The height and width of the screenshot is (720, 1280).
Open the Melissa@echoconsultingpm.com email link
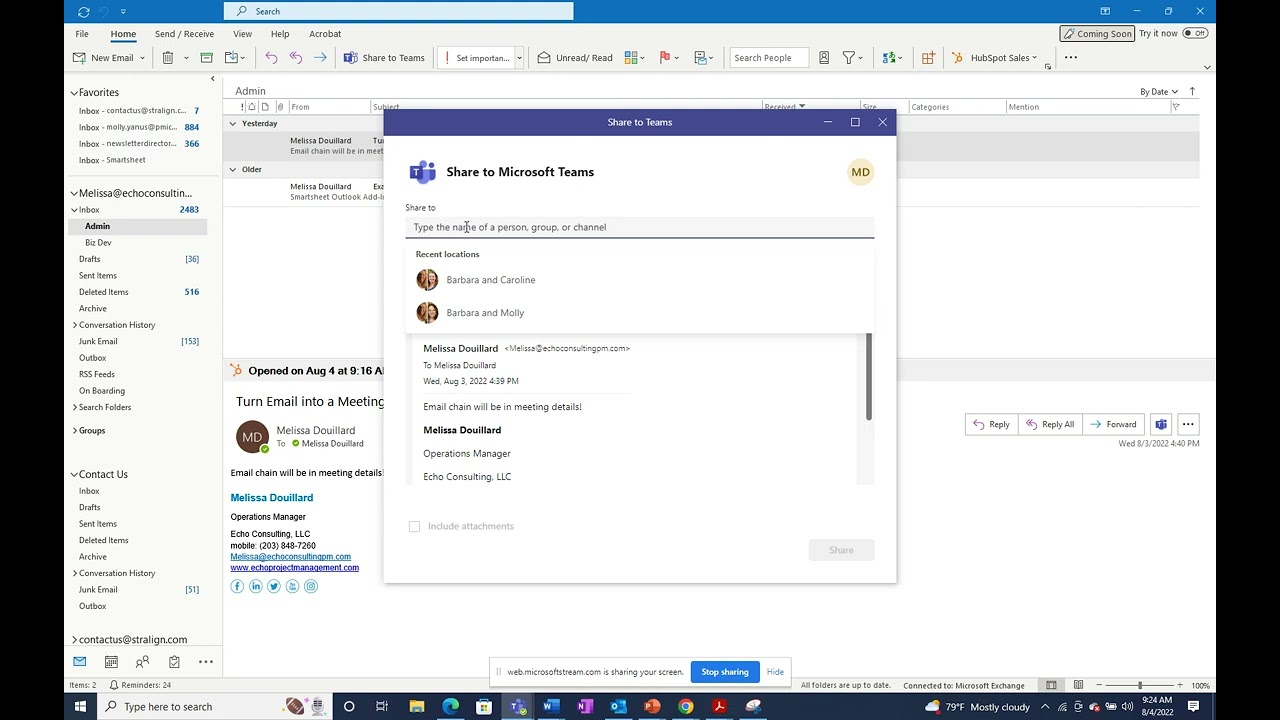coord(291,557)
